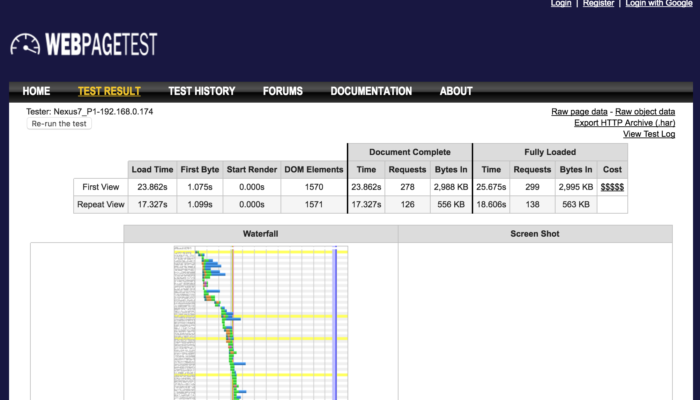Open the DOCUMENTATION menu item

coord(371,91)
